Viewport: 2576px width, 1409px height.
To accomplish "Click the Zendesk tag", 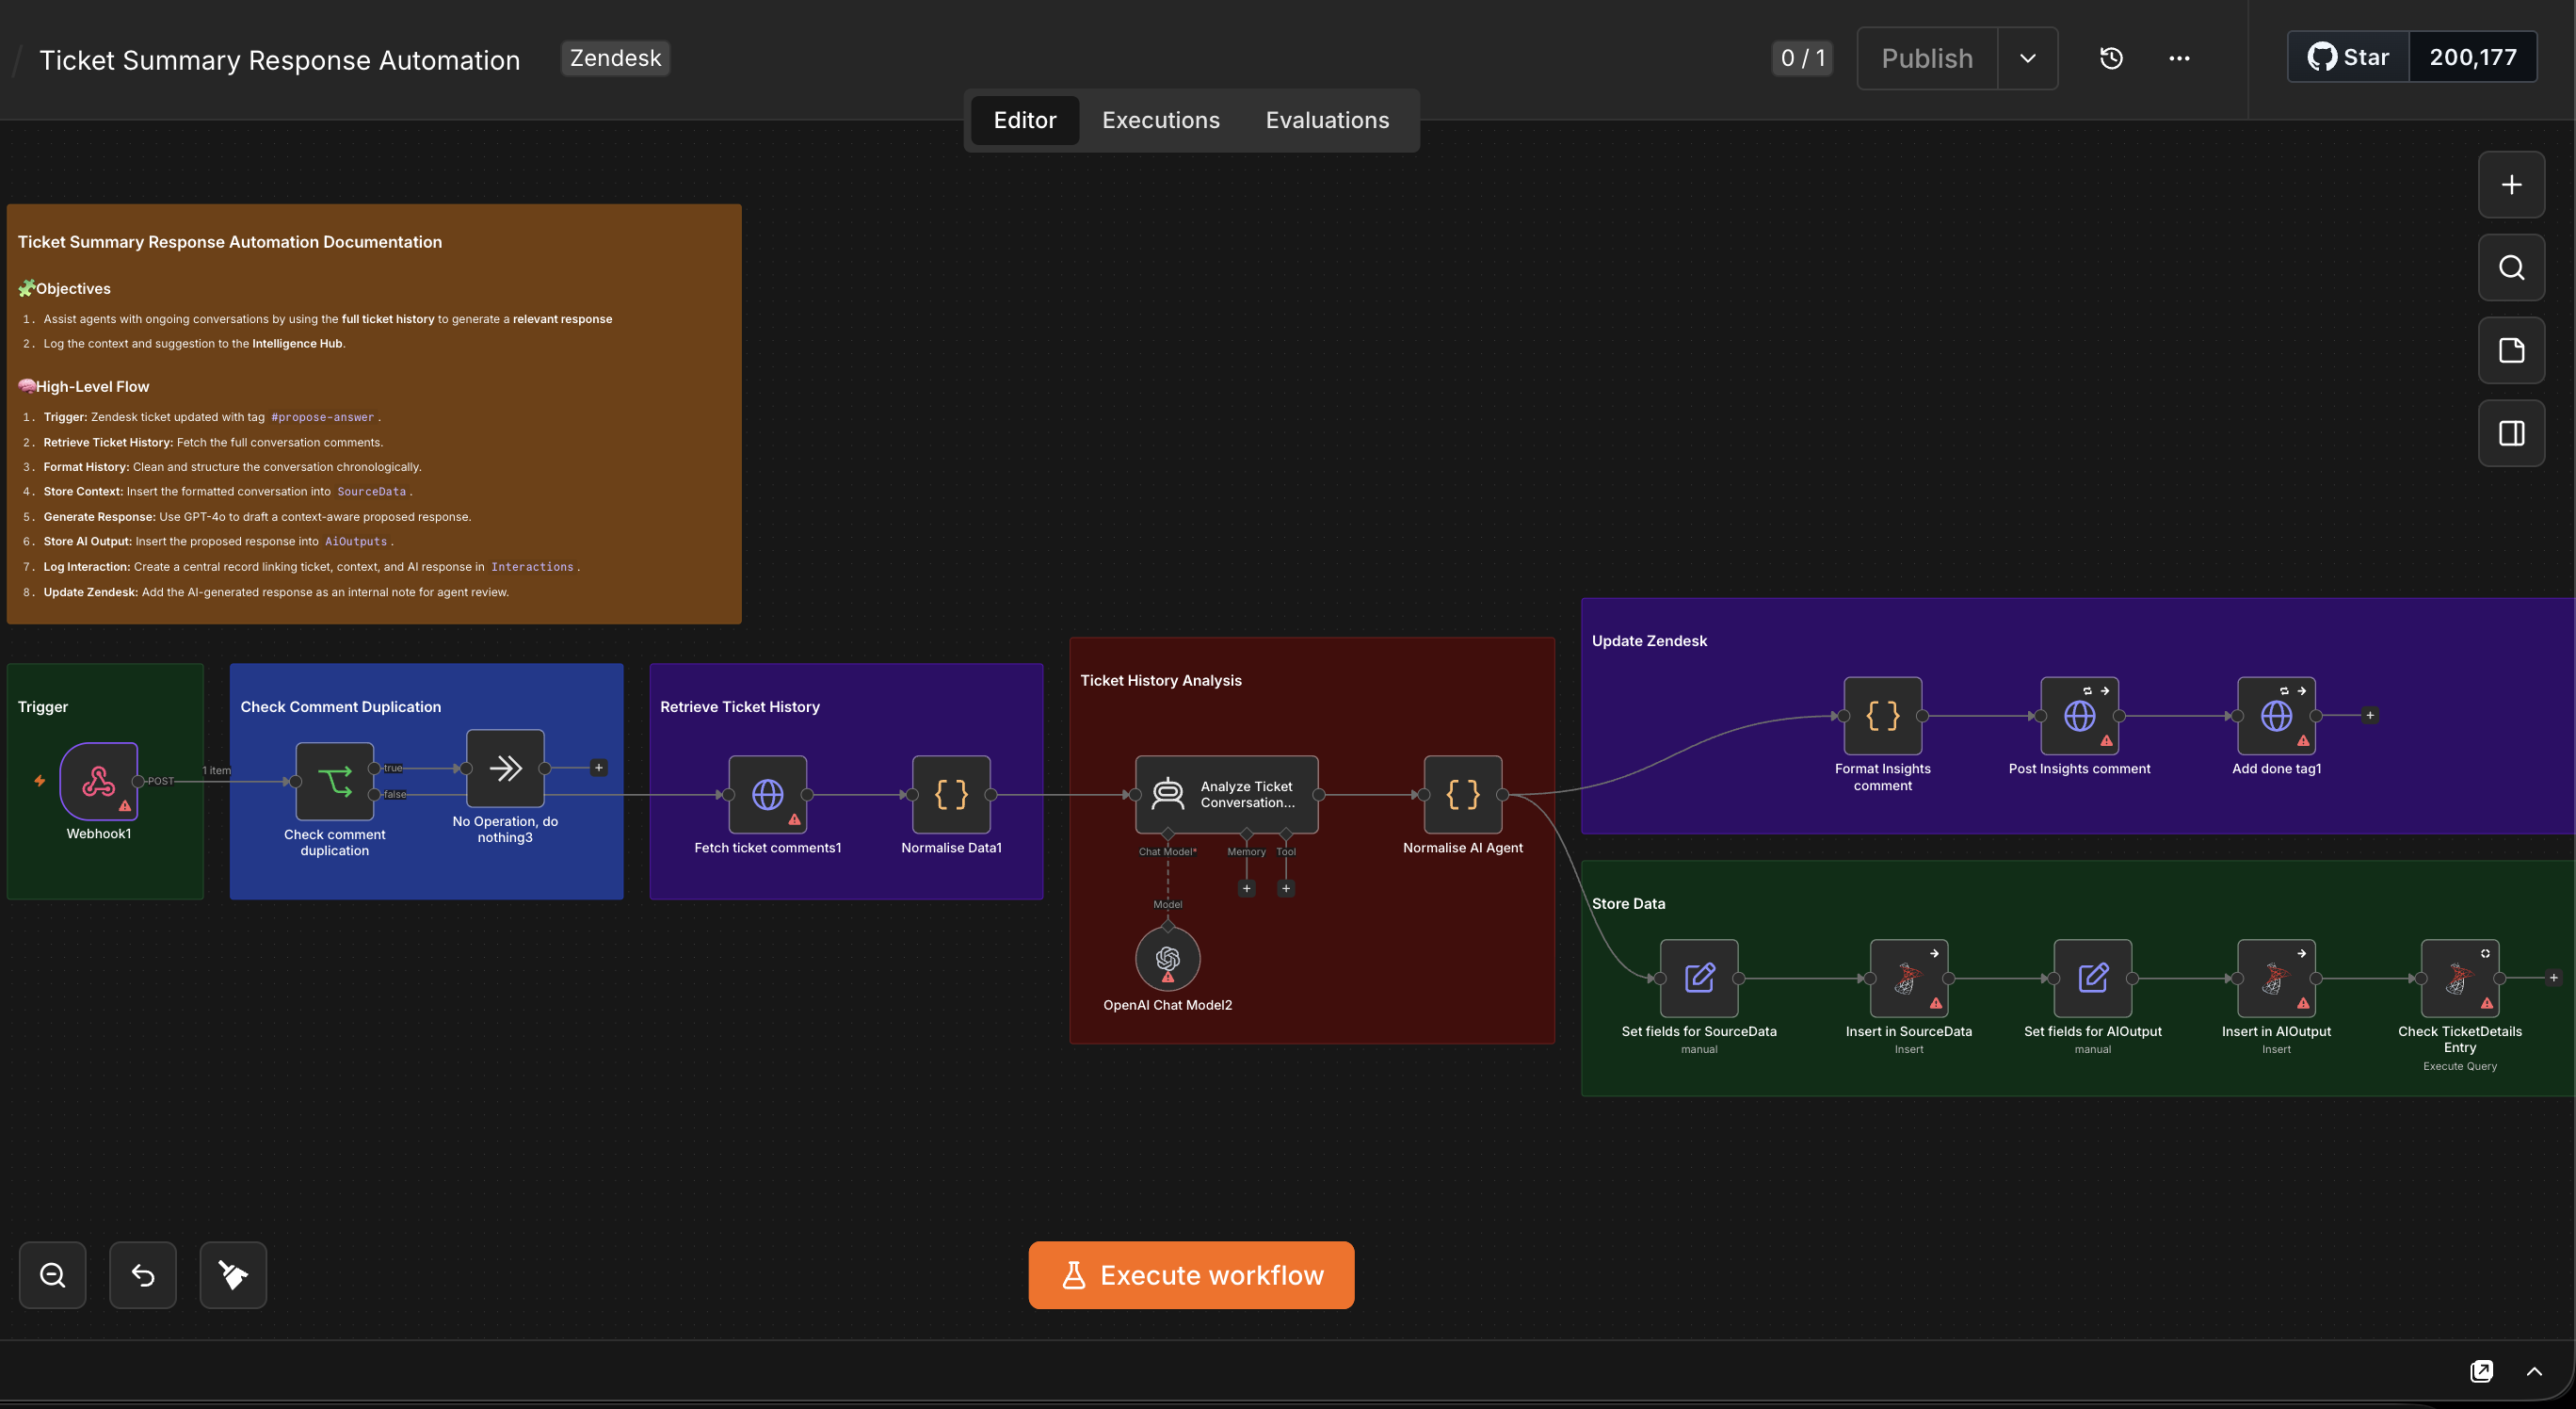I will [x=615, y=58].
